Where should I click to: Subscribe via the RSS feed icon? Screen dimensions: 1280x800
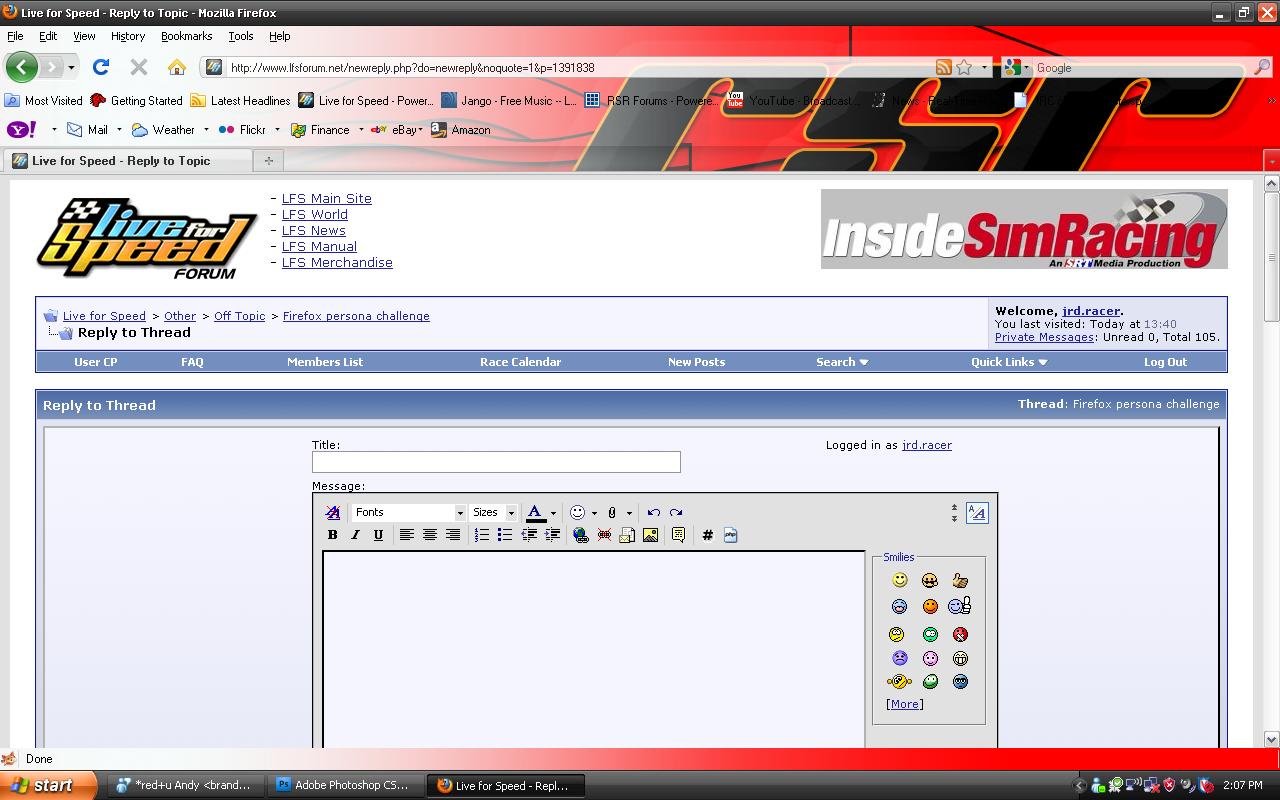tap(943, 67)
